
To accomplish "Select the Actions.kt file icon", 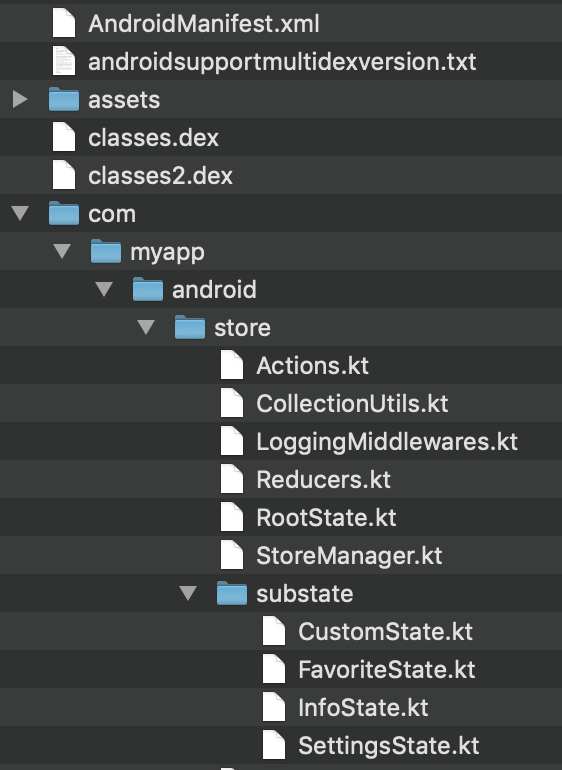I will (x=232, y=365).
